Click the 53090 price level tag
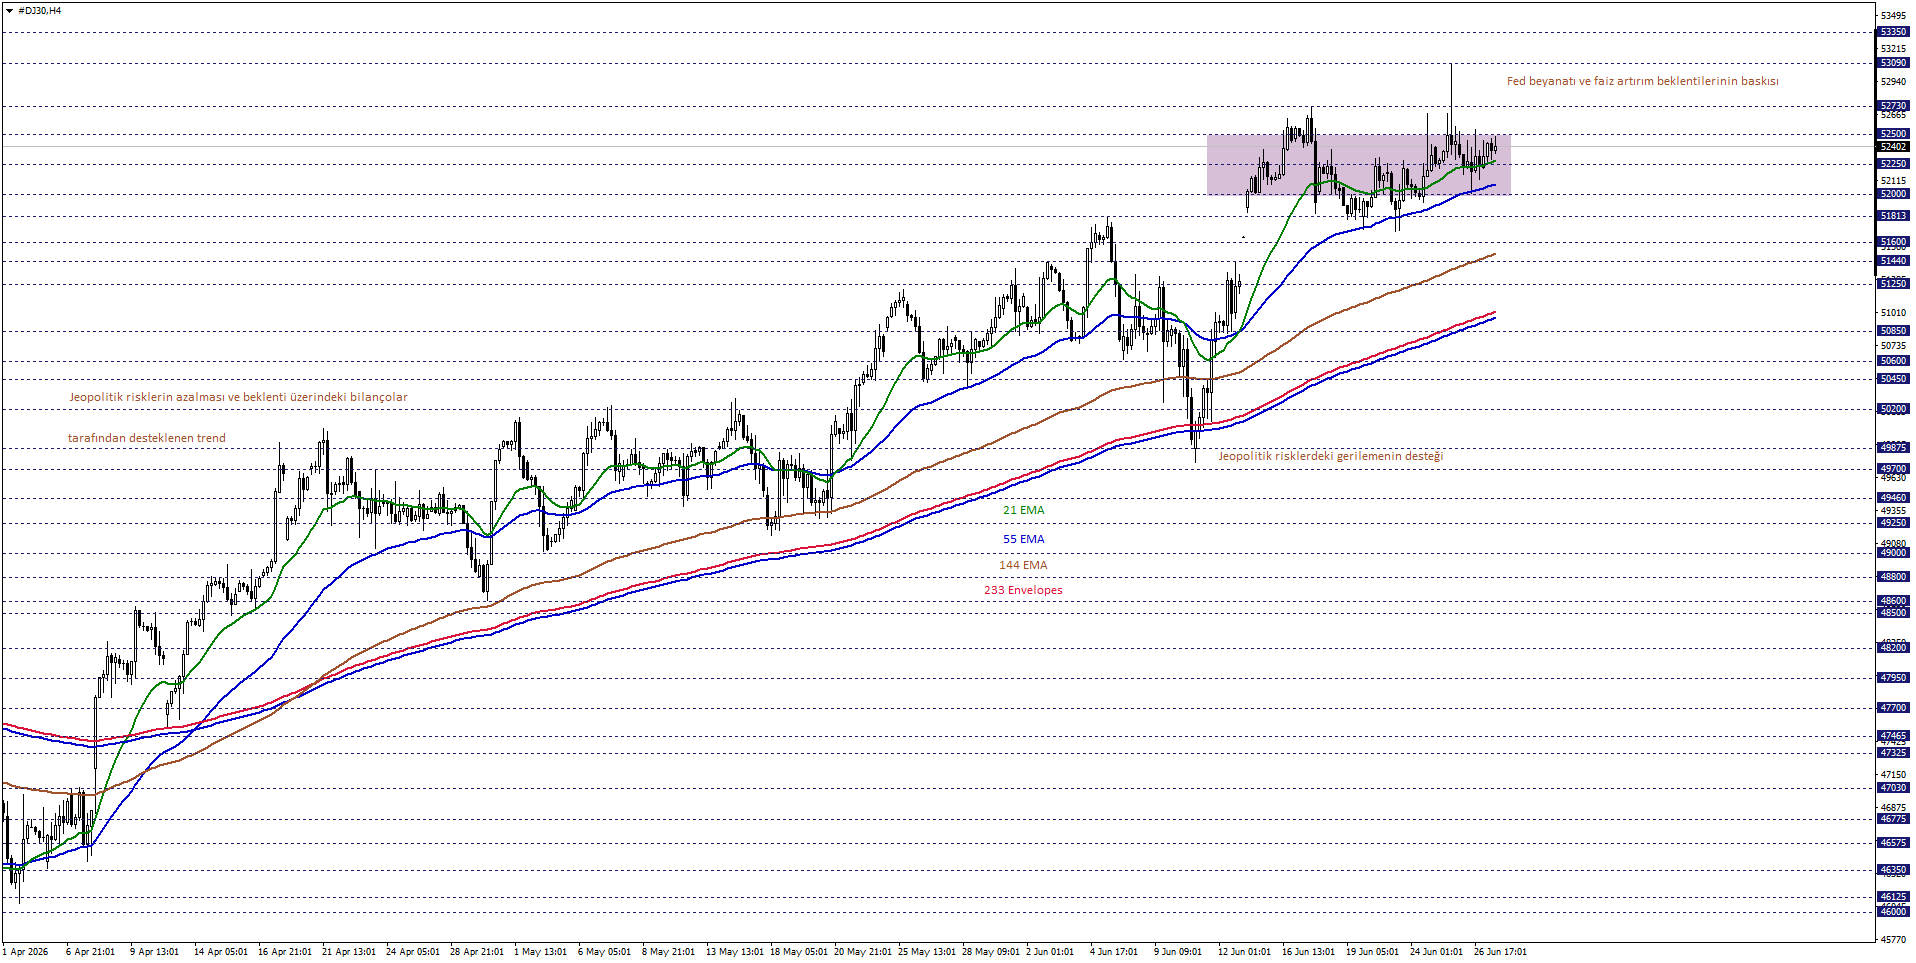Image resolution: width=1916 pixels, height=963 pixels. click(x=1893, y=63)
